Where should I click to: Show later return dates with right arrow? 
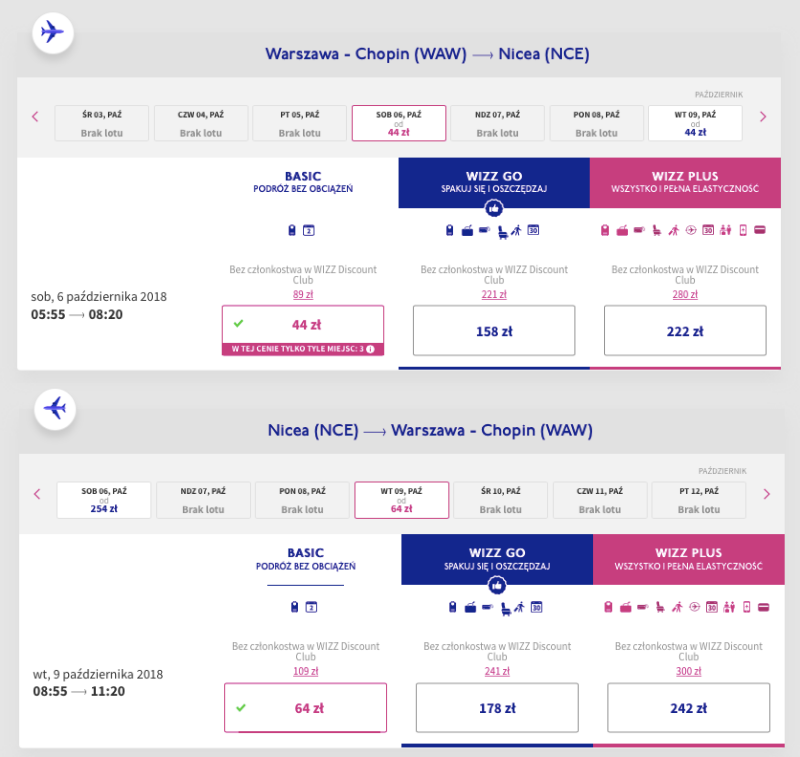pos(766,494)
